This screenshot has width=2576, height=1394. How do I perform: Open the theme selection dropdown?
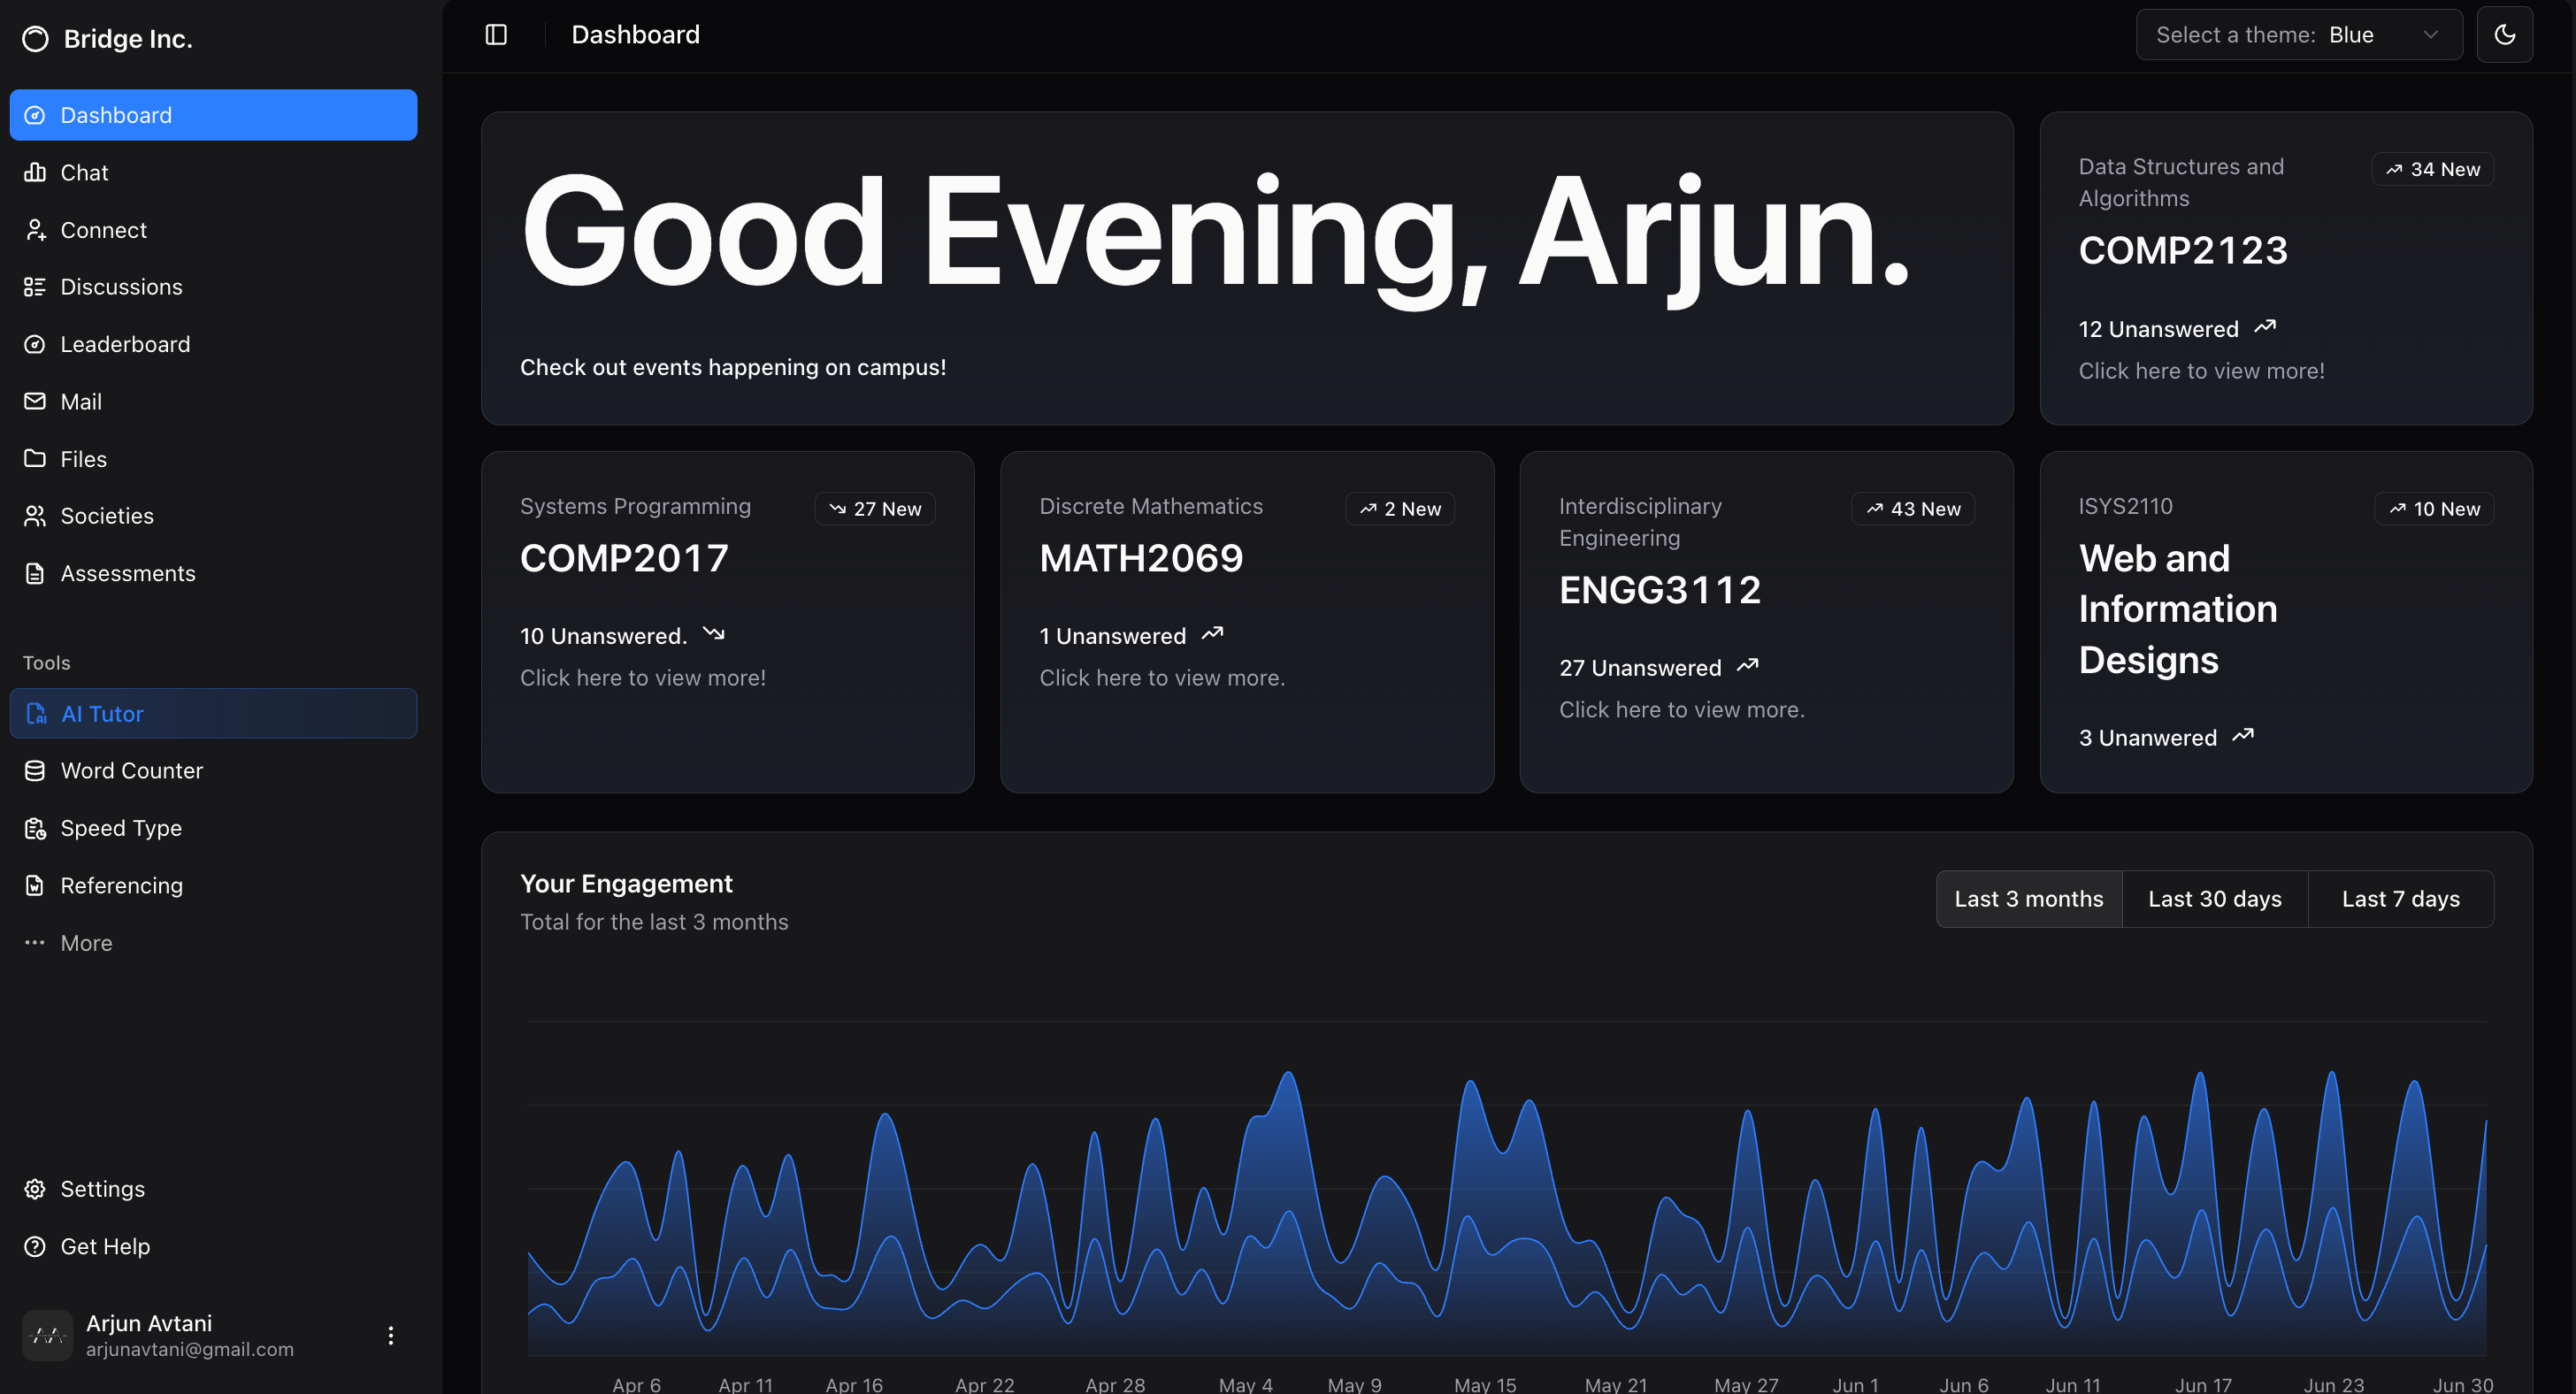pyautogui.click(x=2298, y=35)
